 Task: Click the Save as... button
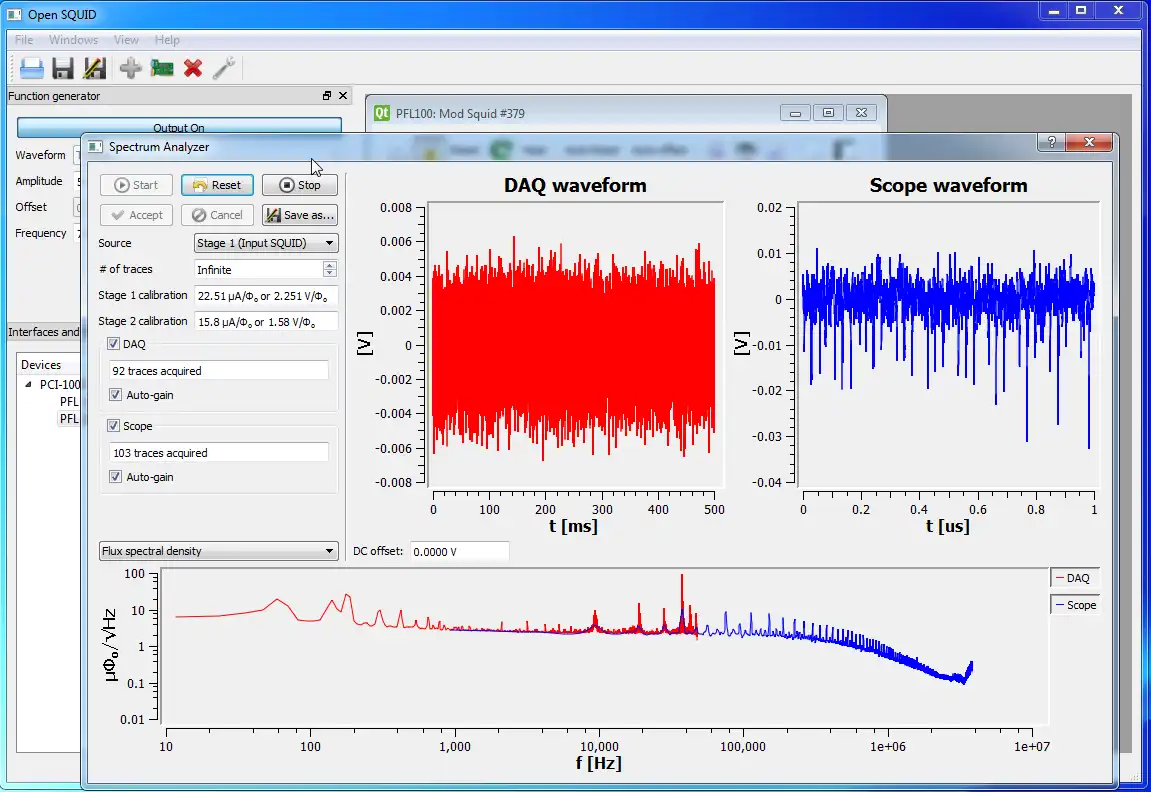300,215
